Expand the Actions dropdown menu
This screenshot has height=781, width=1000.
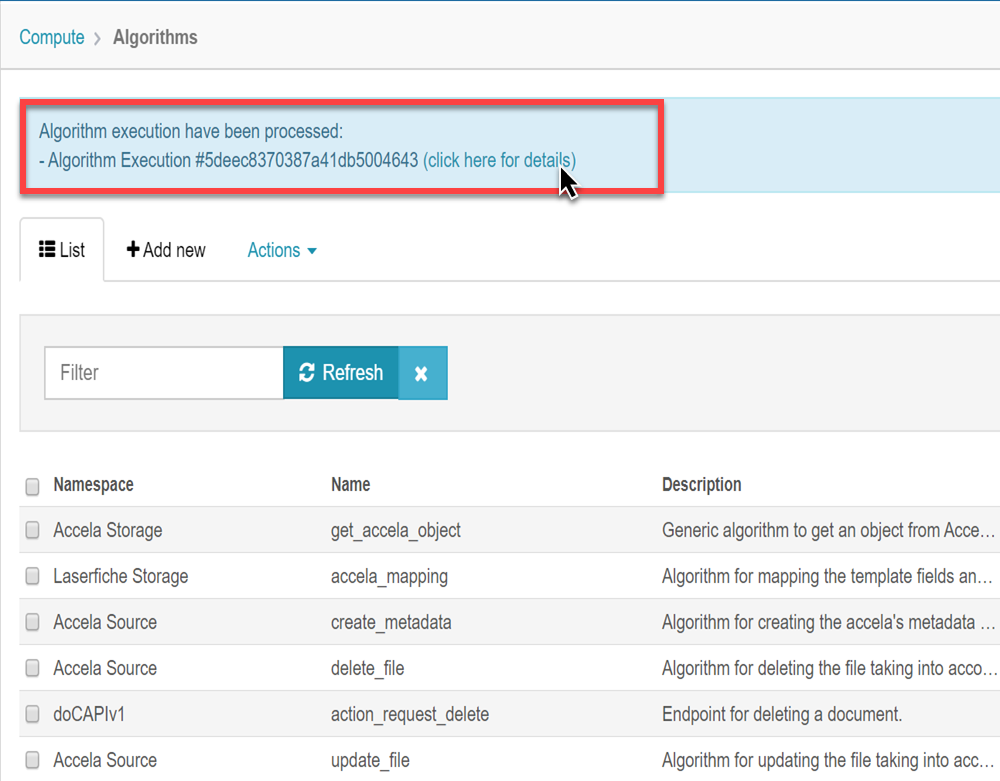[x=282, y=250]
